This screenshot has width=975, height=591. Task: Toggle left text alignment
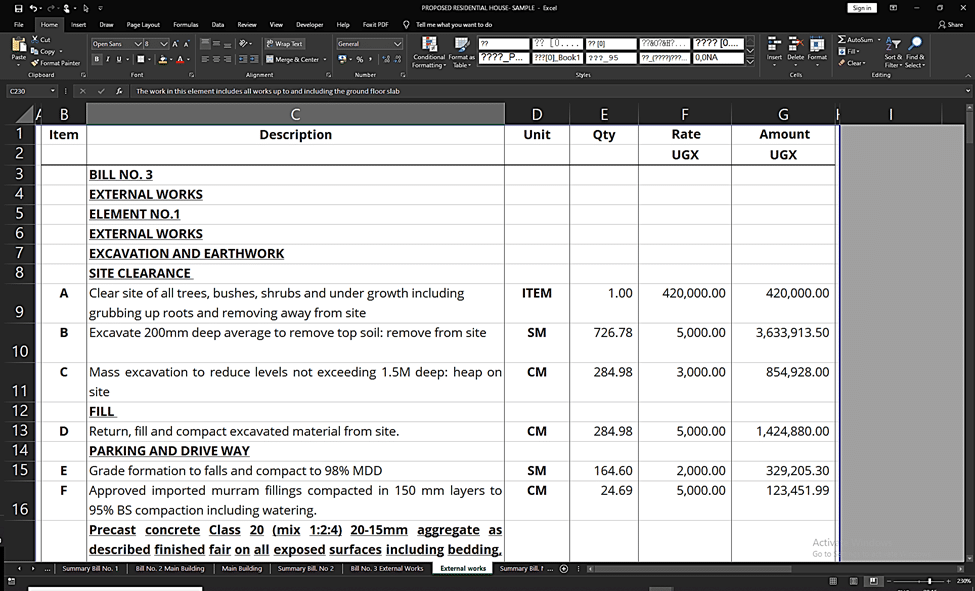coord(205,59)
